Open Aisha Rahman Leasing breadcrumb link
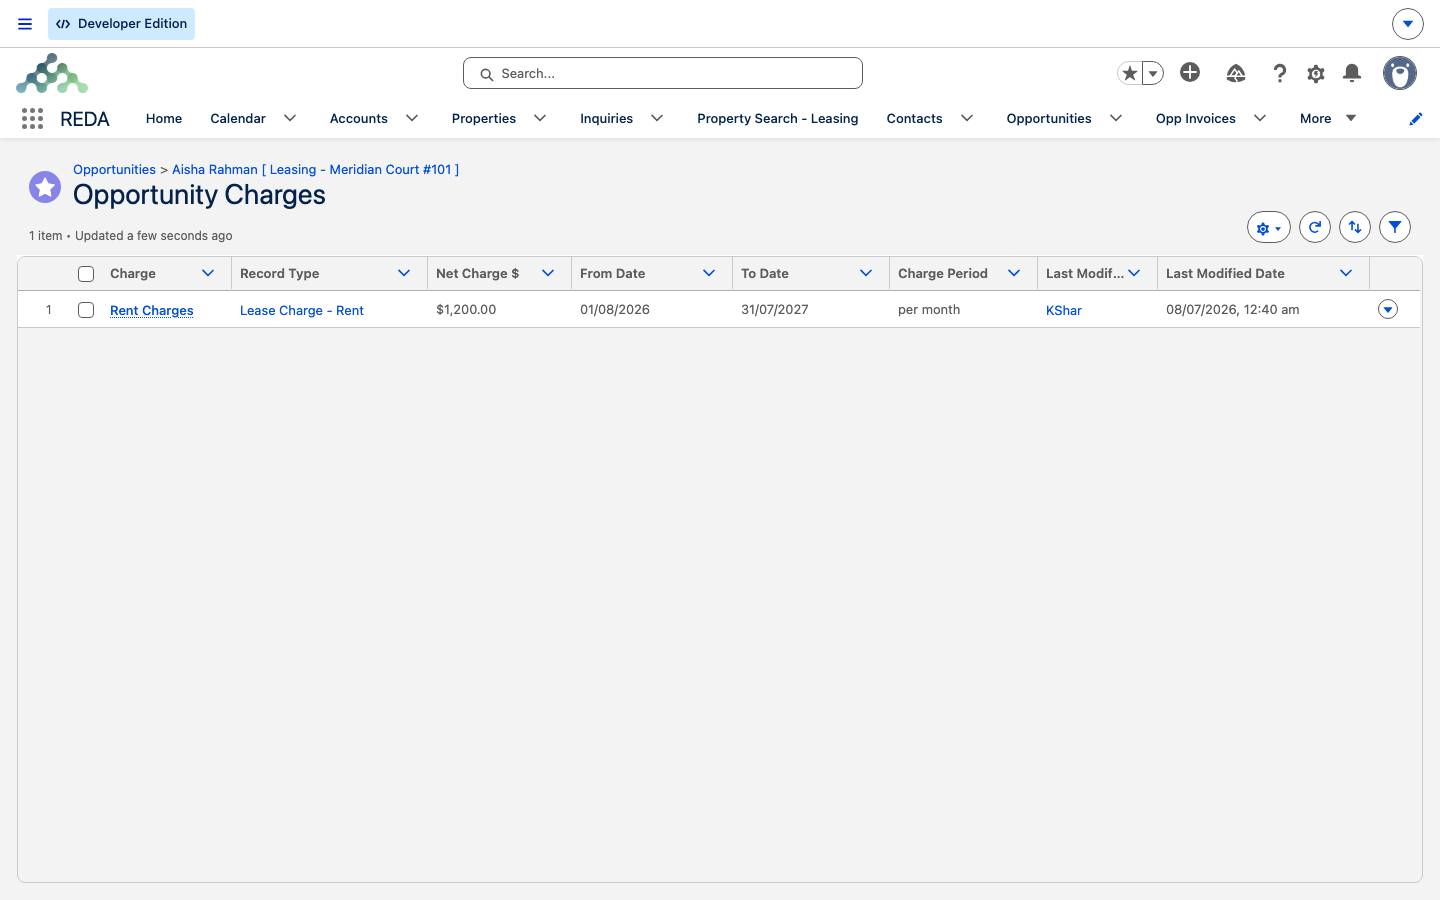 pyautogui.click(x=316, y=169)
